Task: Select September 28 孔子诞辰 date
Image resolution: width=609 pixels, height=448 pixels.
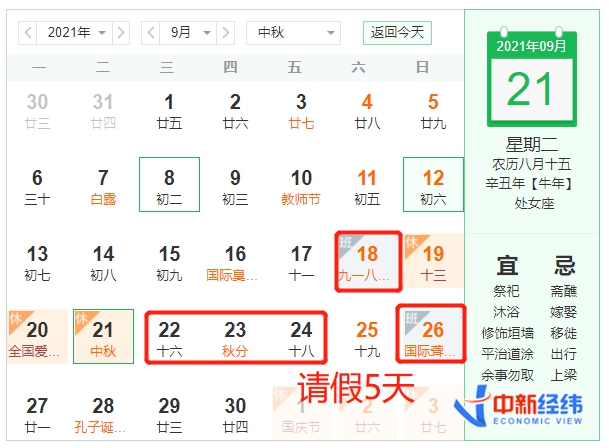Action: pos(103,413)
